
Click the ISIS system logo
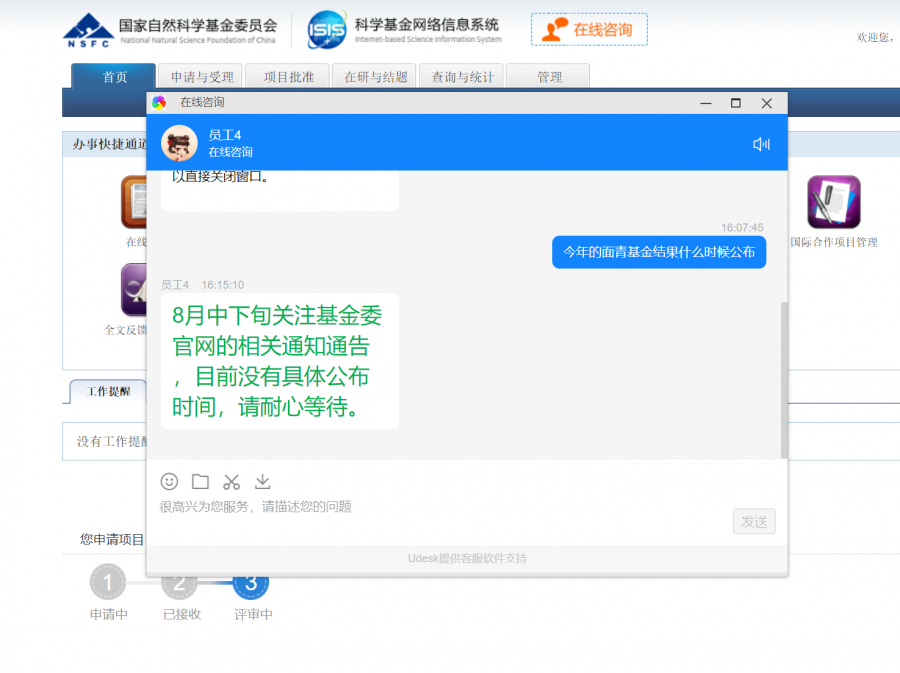pos(327,30)
